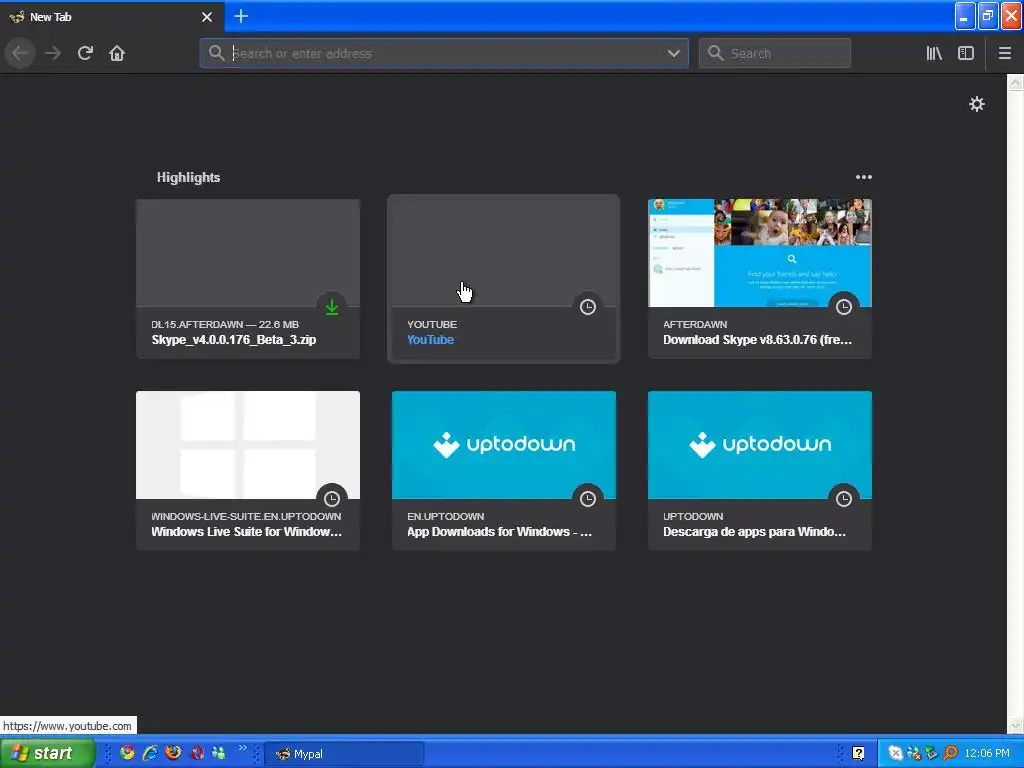The height and width of the screenshot is (768, 1024).
Task: Open Windows Live Suite for Windows card
Action: 248,471
